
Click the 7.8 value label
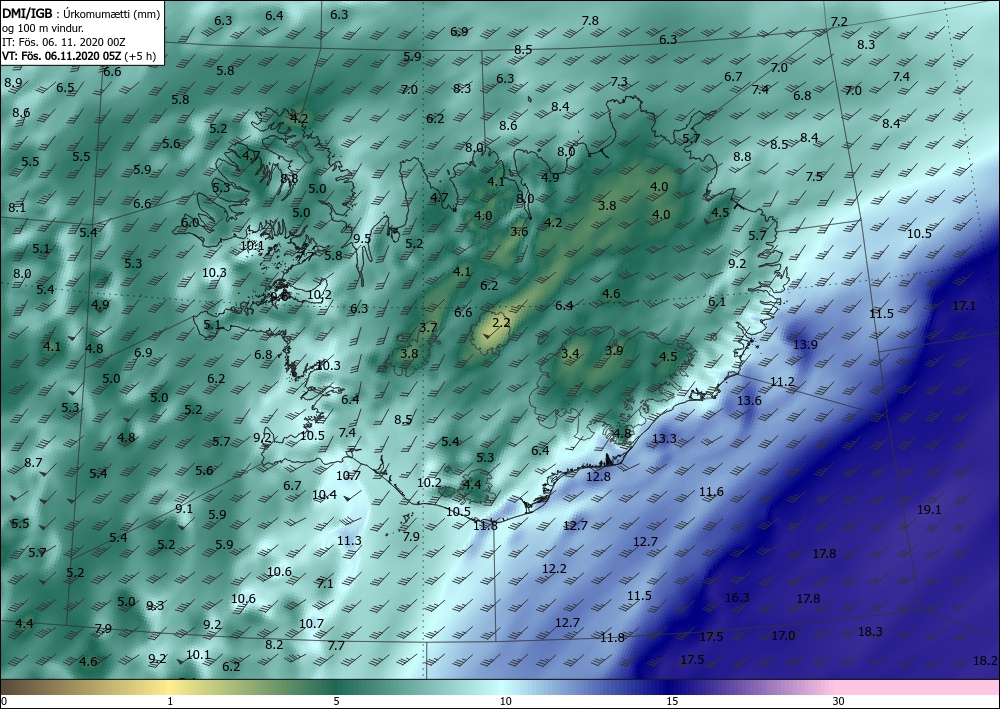coord(590,20)
